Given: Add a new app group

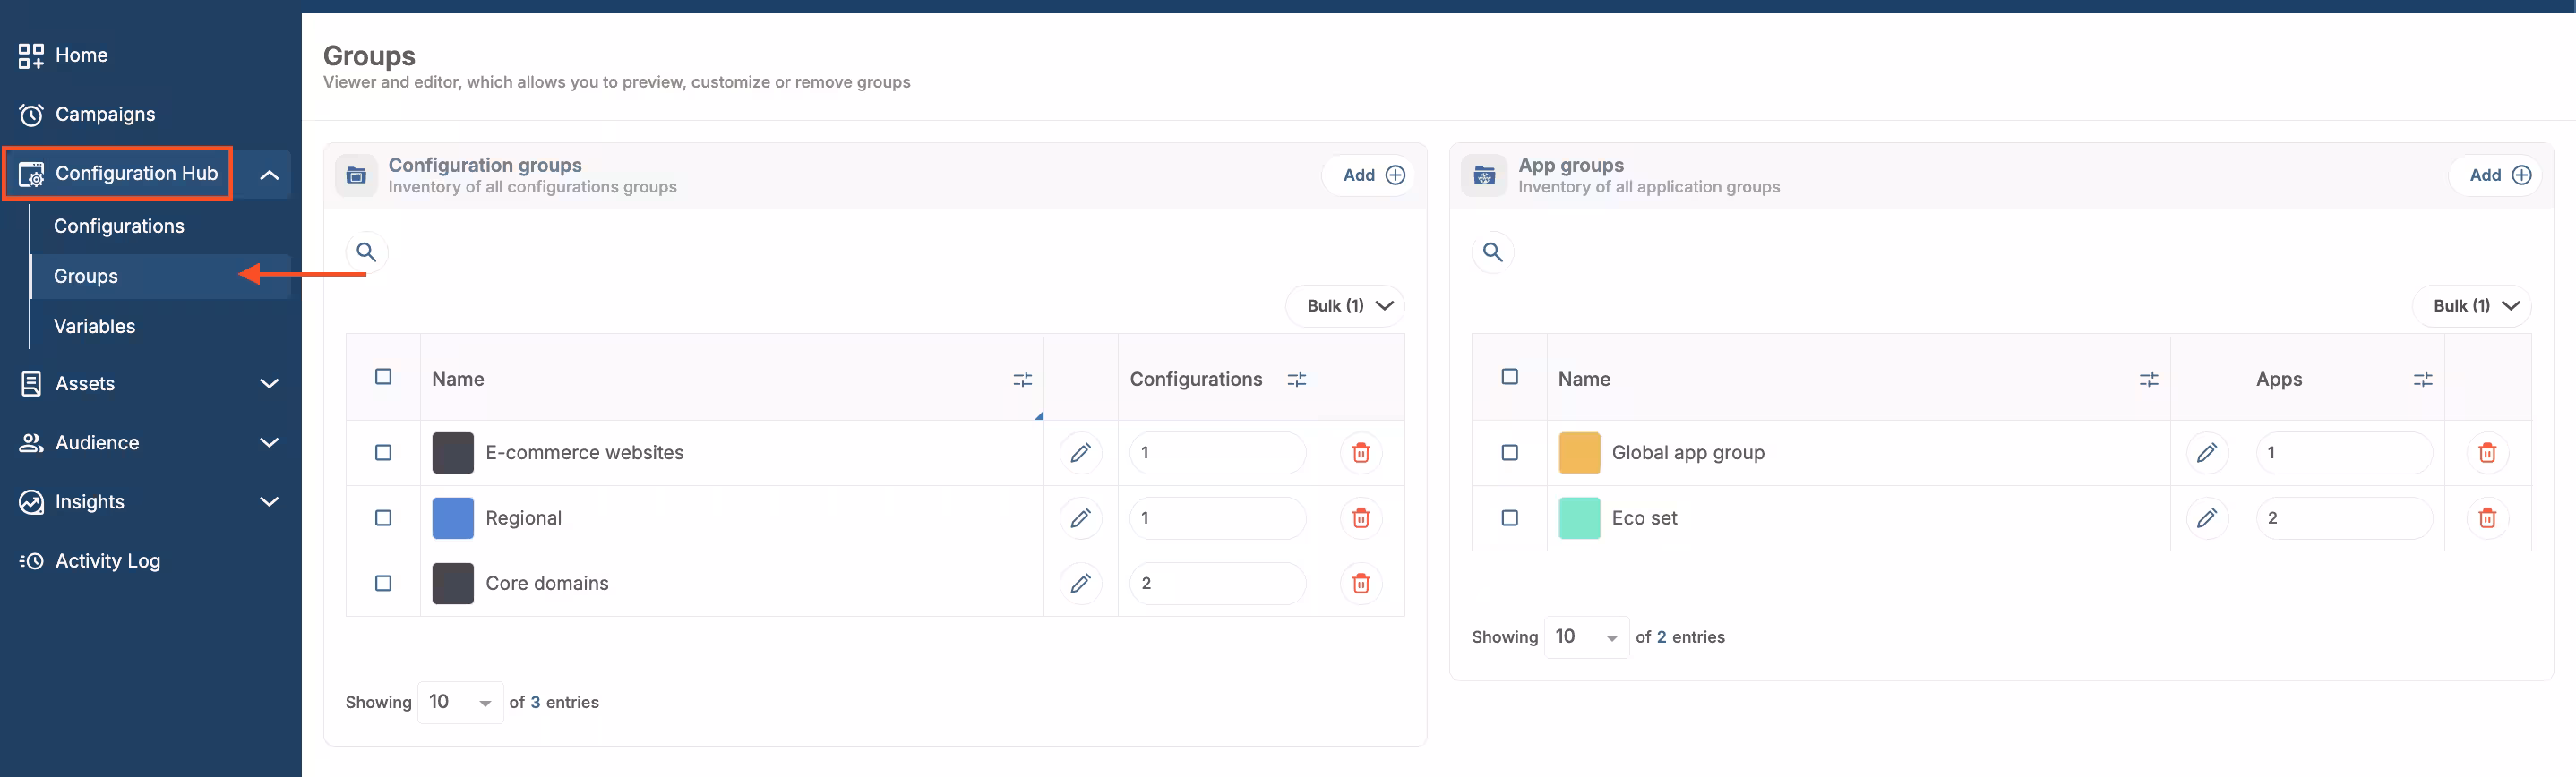Looking at the screenshot, I should tap(2498, 175).
